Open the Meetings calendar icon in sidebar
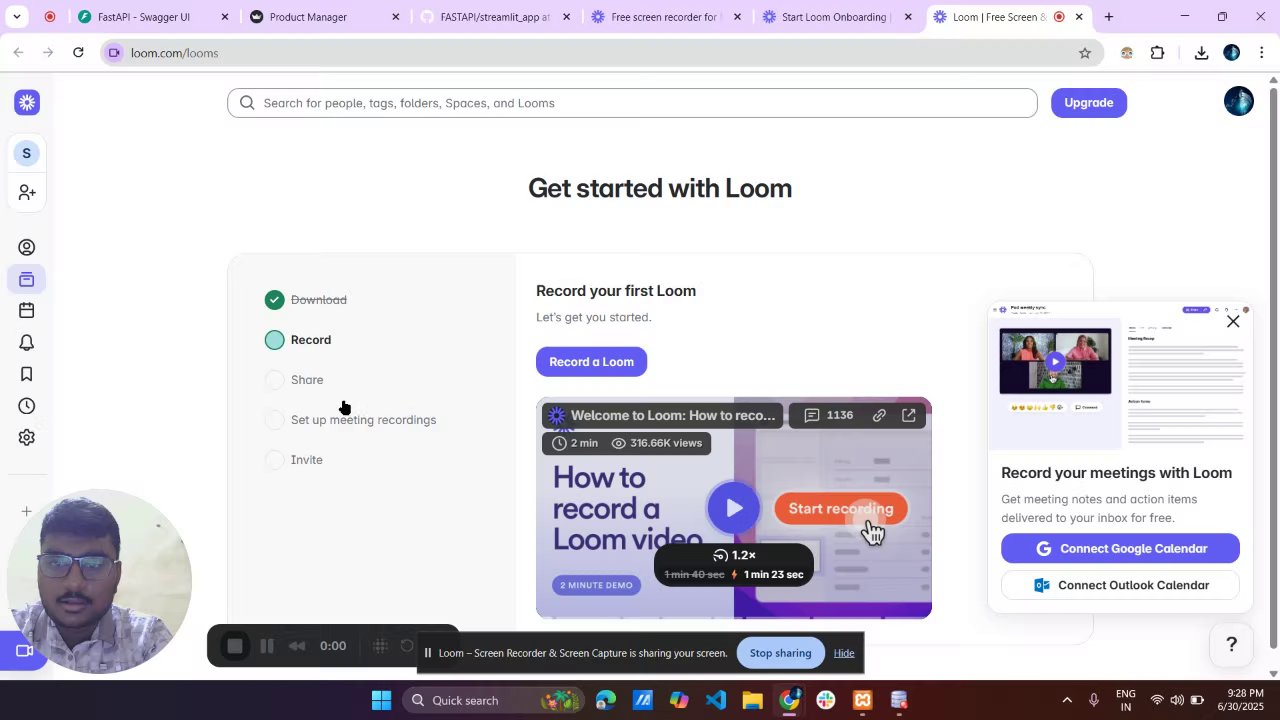This screenshot has height=720, width=1280. 27,311
